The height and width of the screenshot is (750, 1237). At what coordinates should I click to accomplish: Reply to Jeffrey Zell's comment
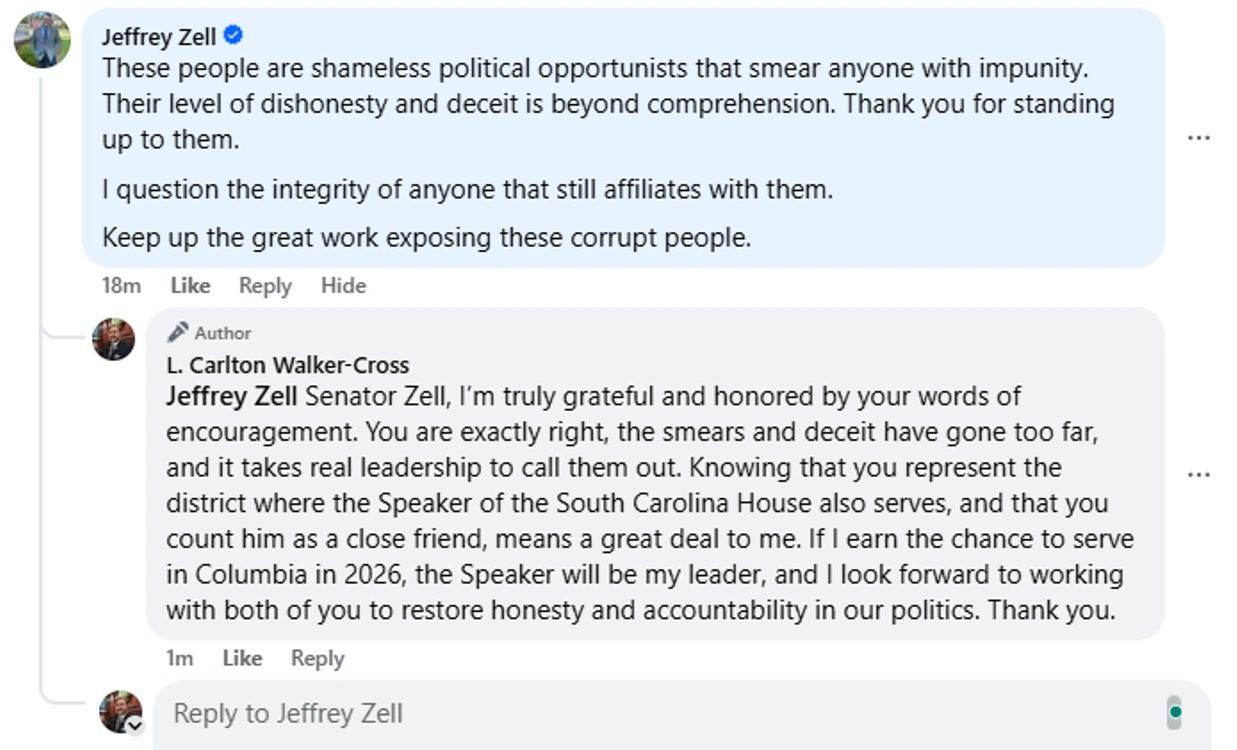click(x=265, y=286)
